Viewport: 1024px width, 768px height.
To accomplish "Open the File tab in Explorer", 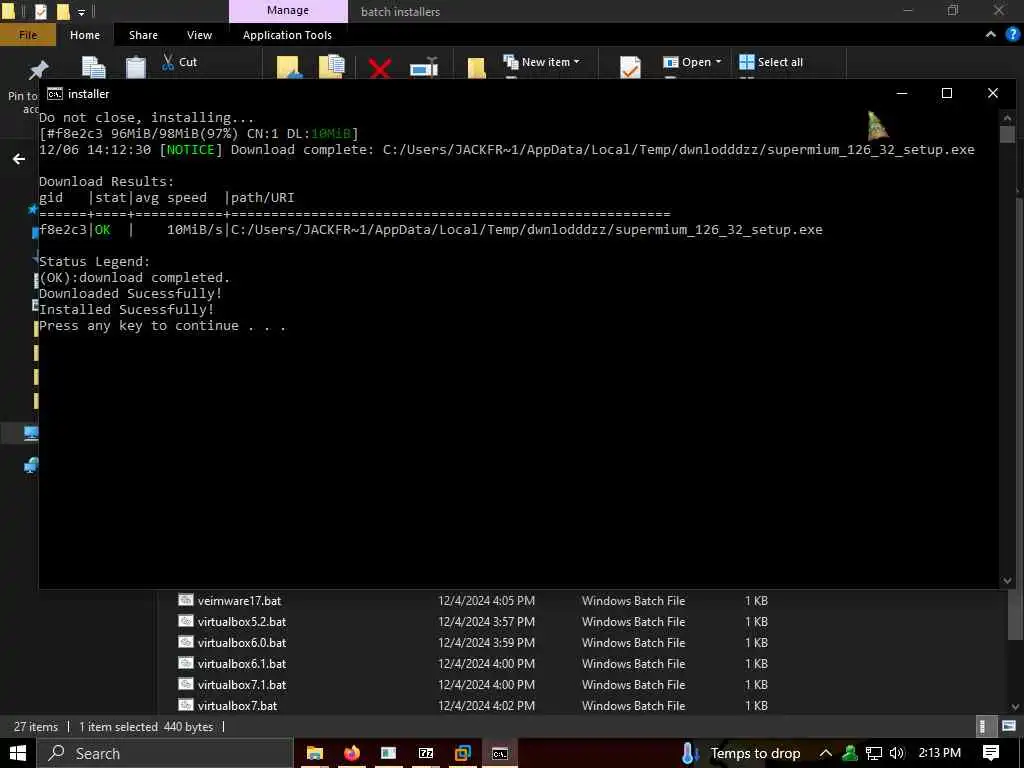I will pyautogui.click(x=27, y=35).
